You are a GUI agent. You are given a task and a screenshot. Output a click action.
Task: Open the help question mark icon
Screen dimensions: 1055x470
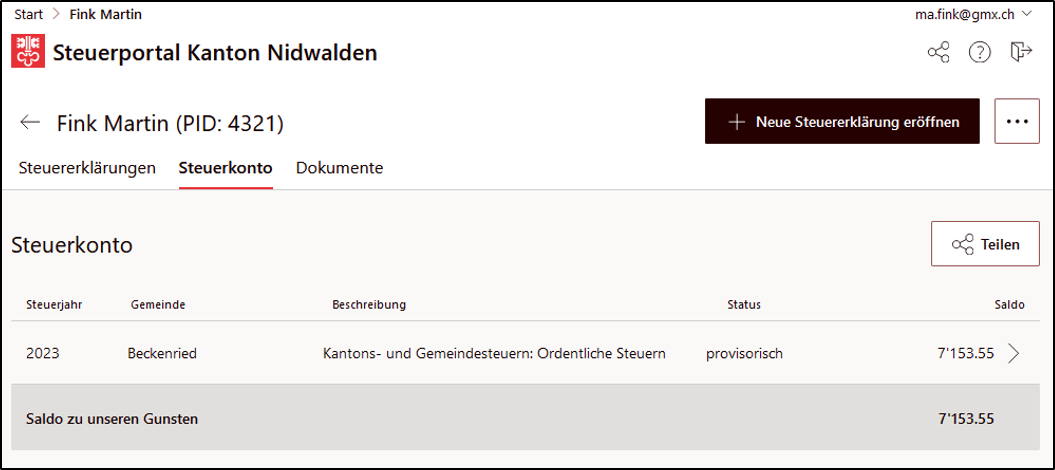[980, 52]
